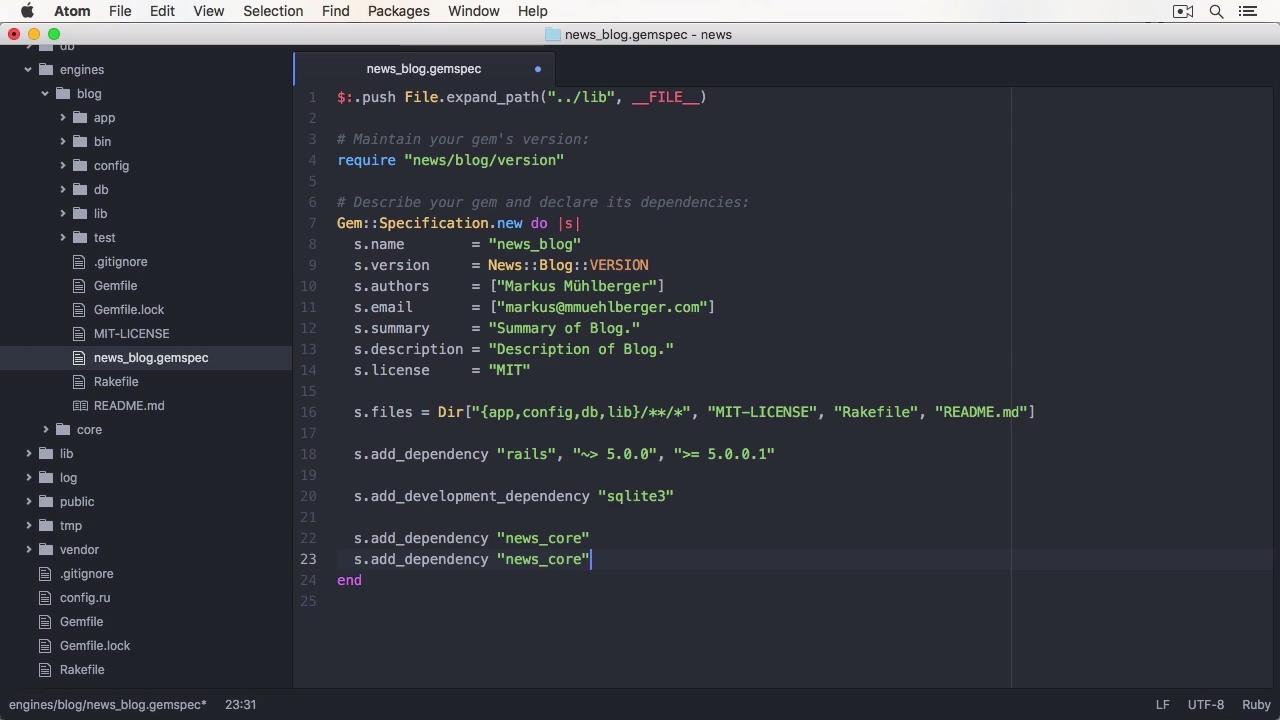Click the core folder icon
Image resolution: width=1280 pixels, height=720 pixels.
(63, 429)
